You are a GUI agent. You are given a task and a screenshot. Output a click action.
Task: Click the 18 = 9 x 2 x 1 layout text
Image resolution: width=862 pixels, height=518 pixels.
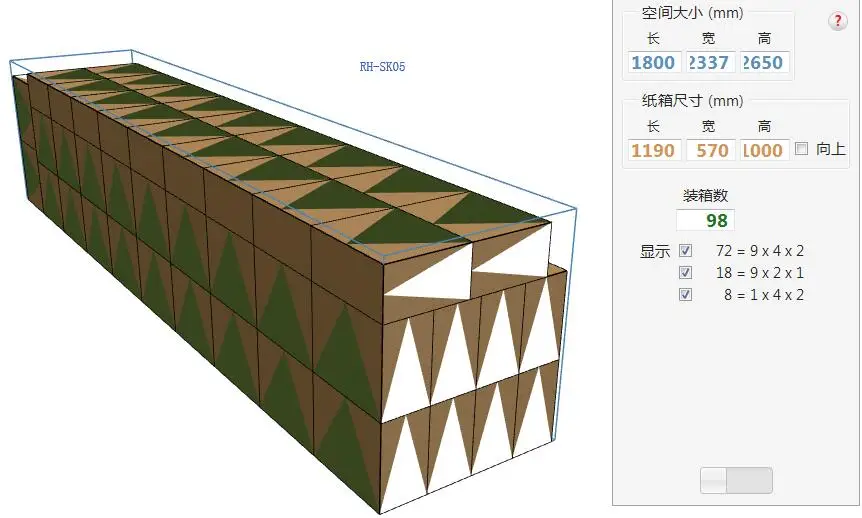pyautogui.click(x=760, y=273)
